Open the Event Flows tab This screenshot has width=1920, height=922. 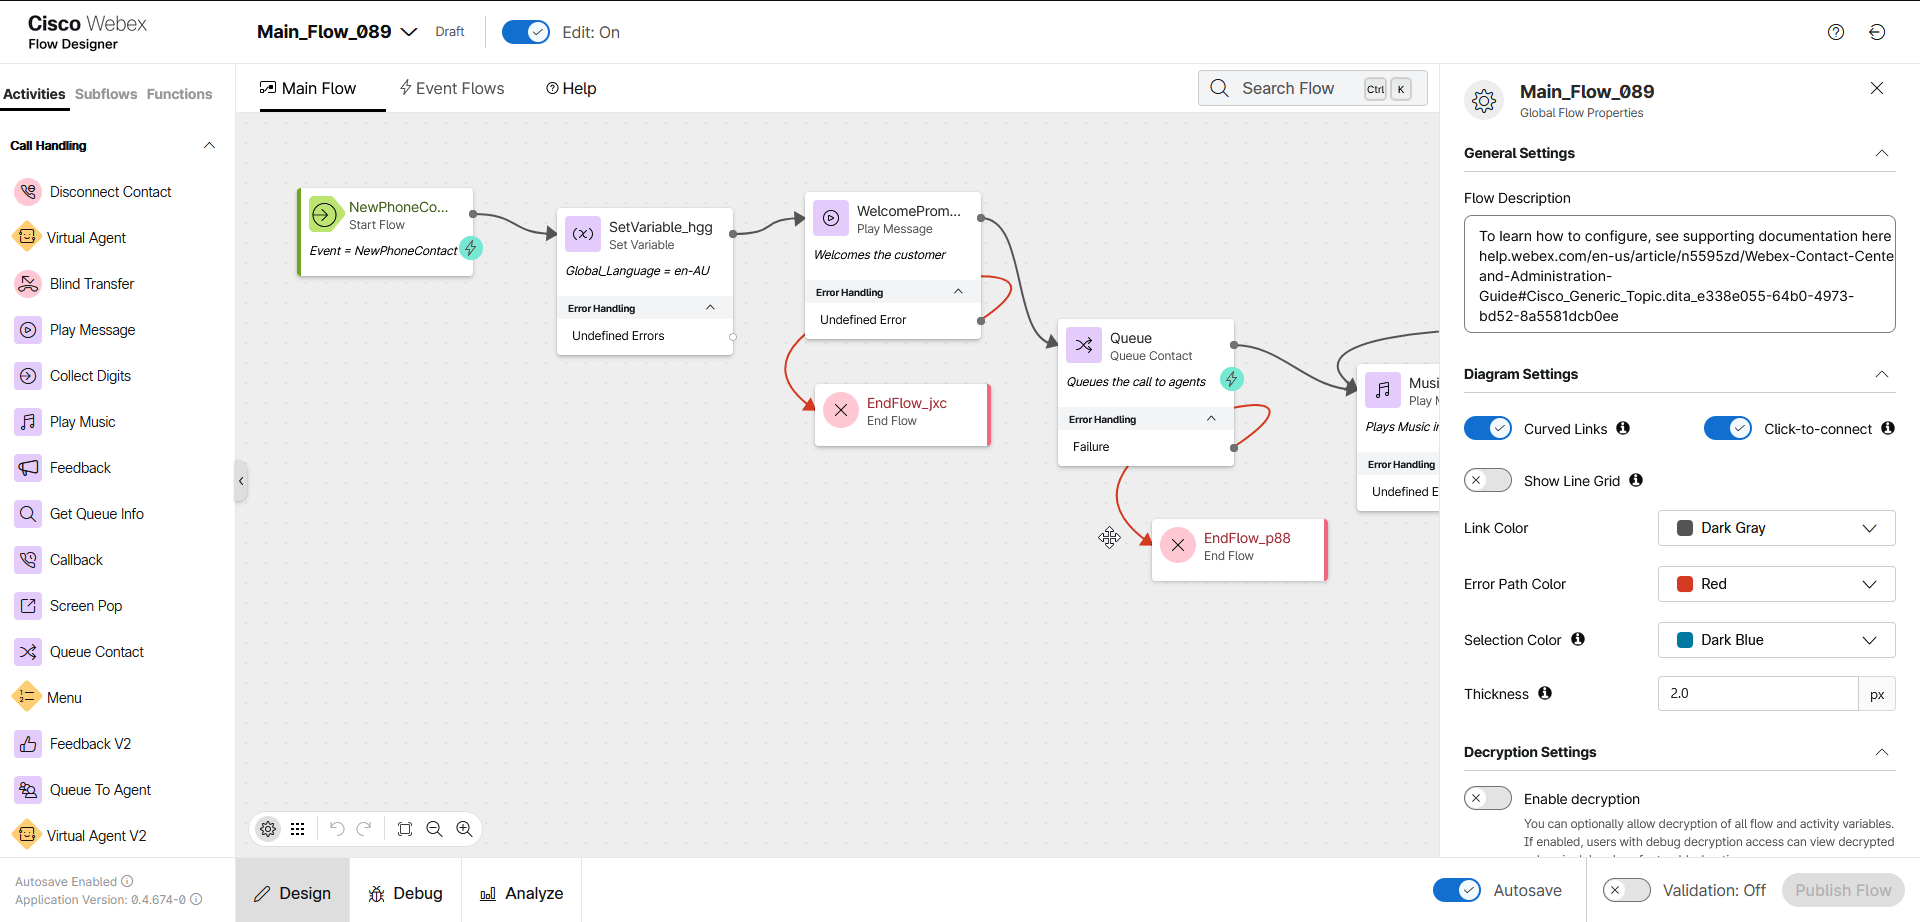452,88
